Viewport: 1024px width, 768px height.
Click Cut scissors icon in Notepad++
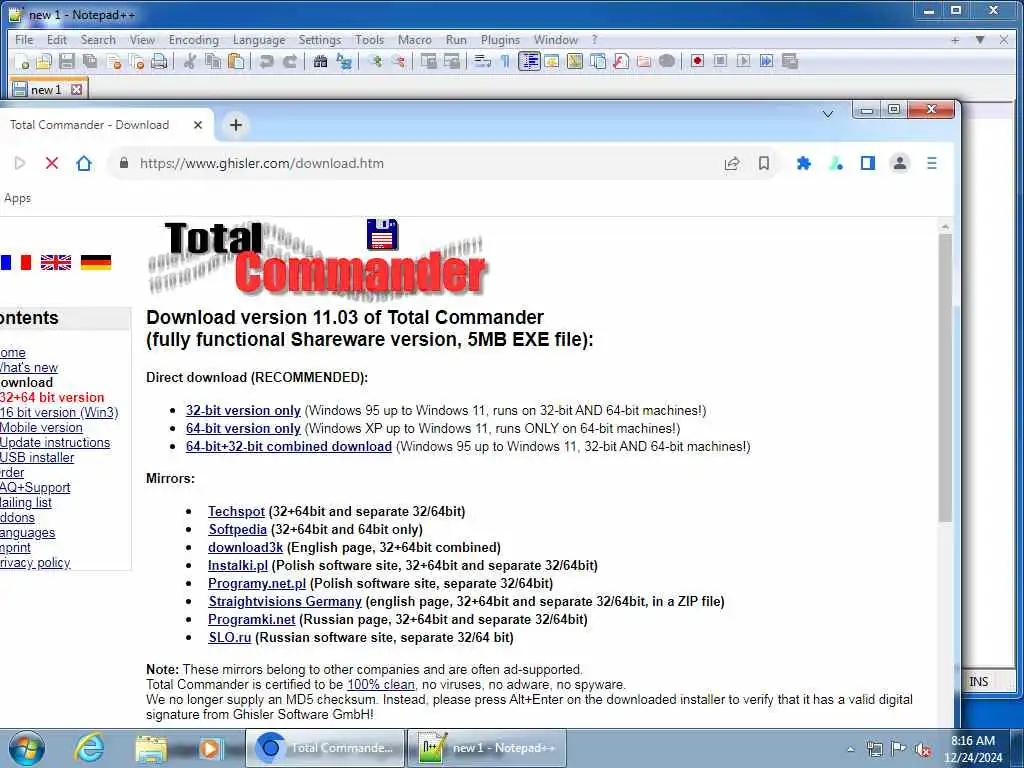pos(190,61)
